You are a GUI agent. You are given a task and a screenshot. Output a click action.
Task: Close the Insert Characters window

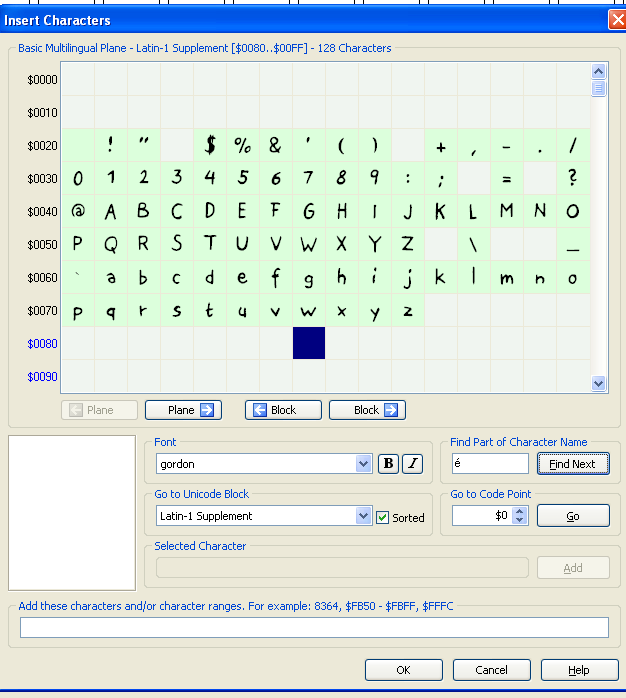[618, 20]
